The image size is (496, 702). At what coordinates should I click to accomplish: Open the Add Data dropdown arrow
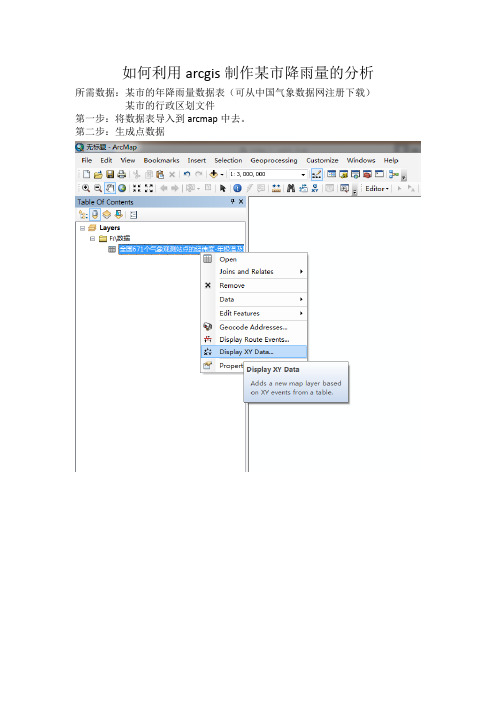[x=222, y=175]
